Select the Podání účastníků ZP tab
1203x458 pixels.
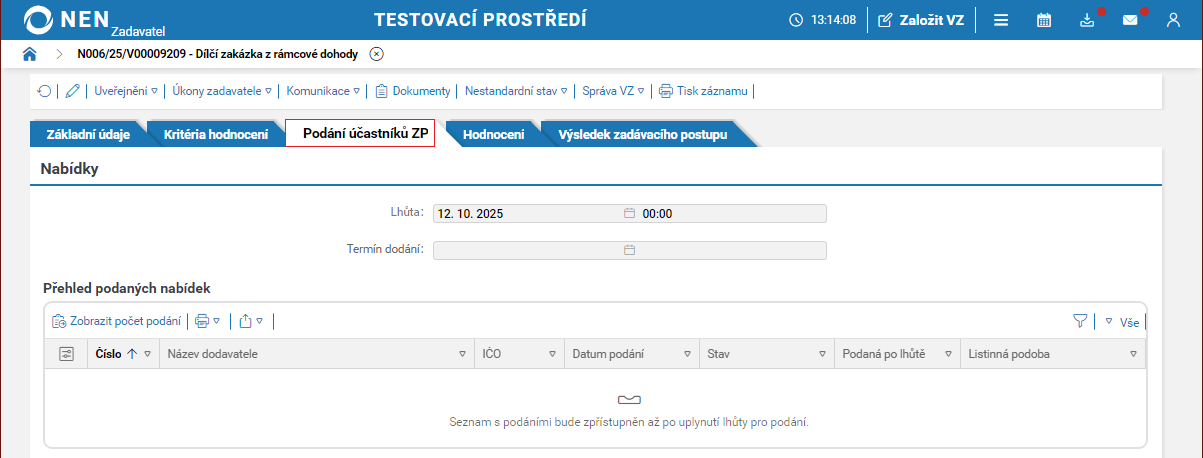point(360,134)
